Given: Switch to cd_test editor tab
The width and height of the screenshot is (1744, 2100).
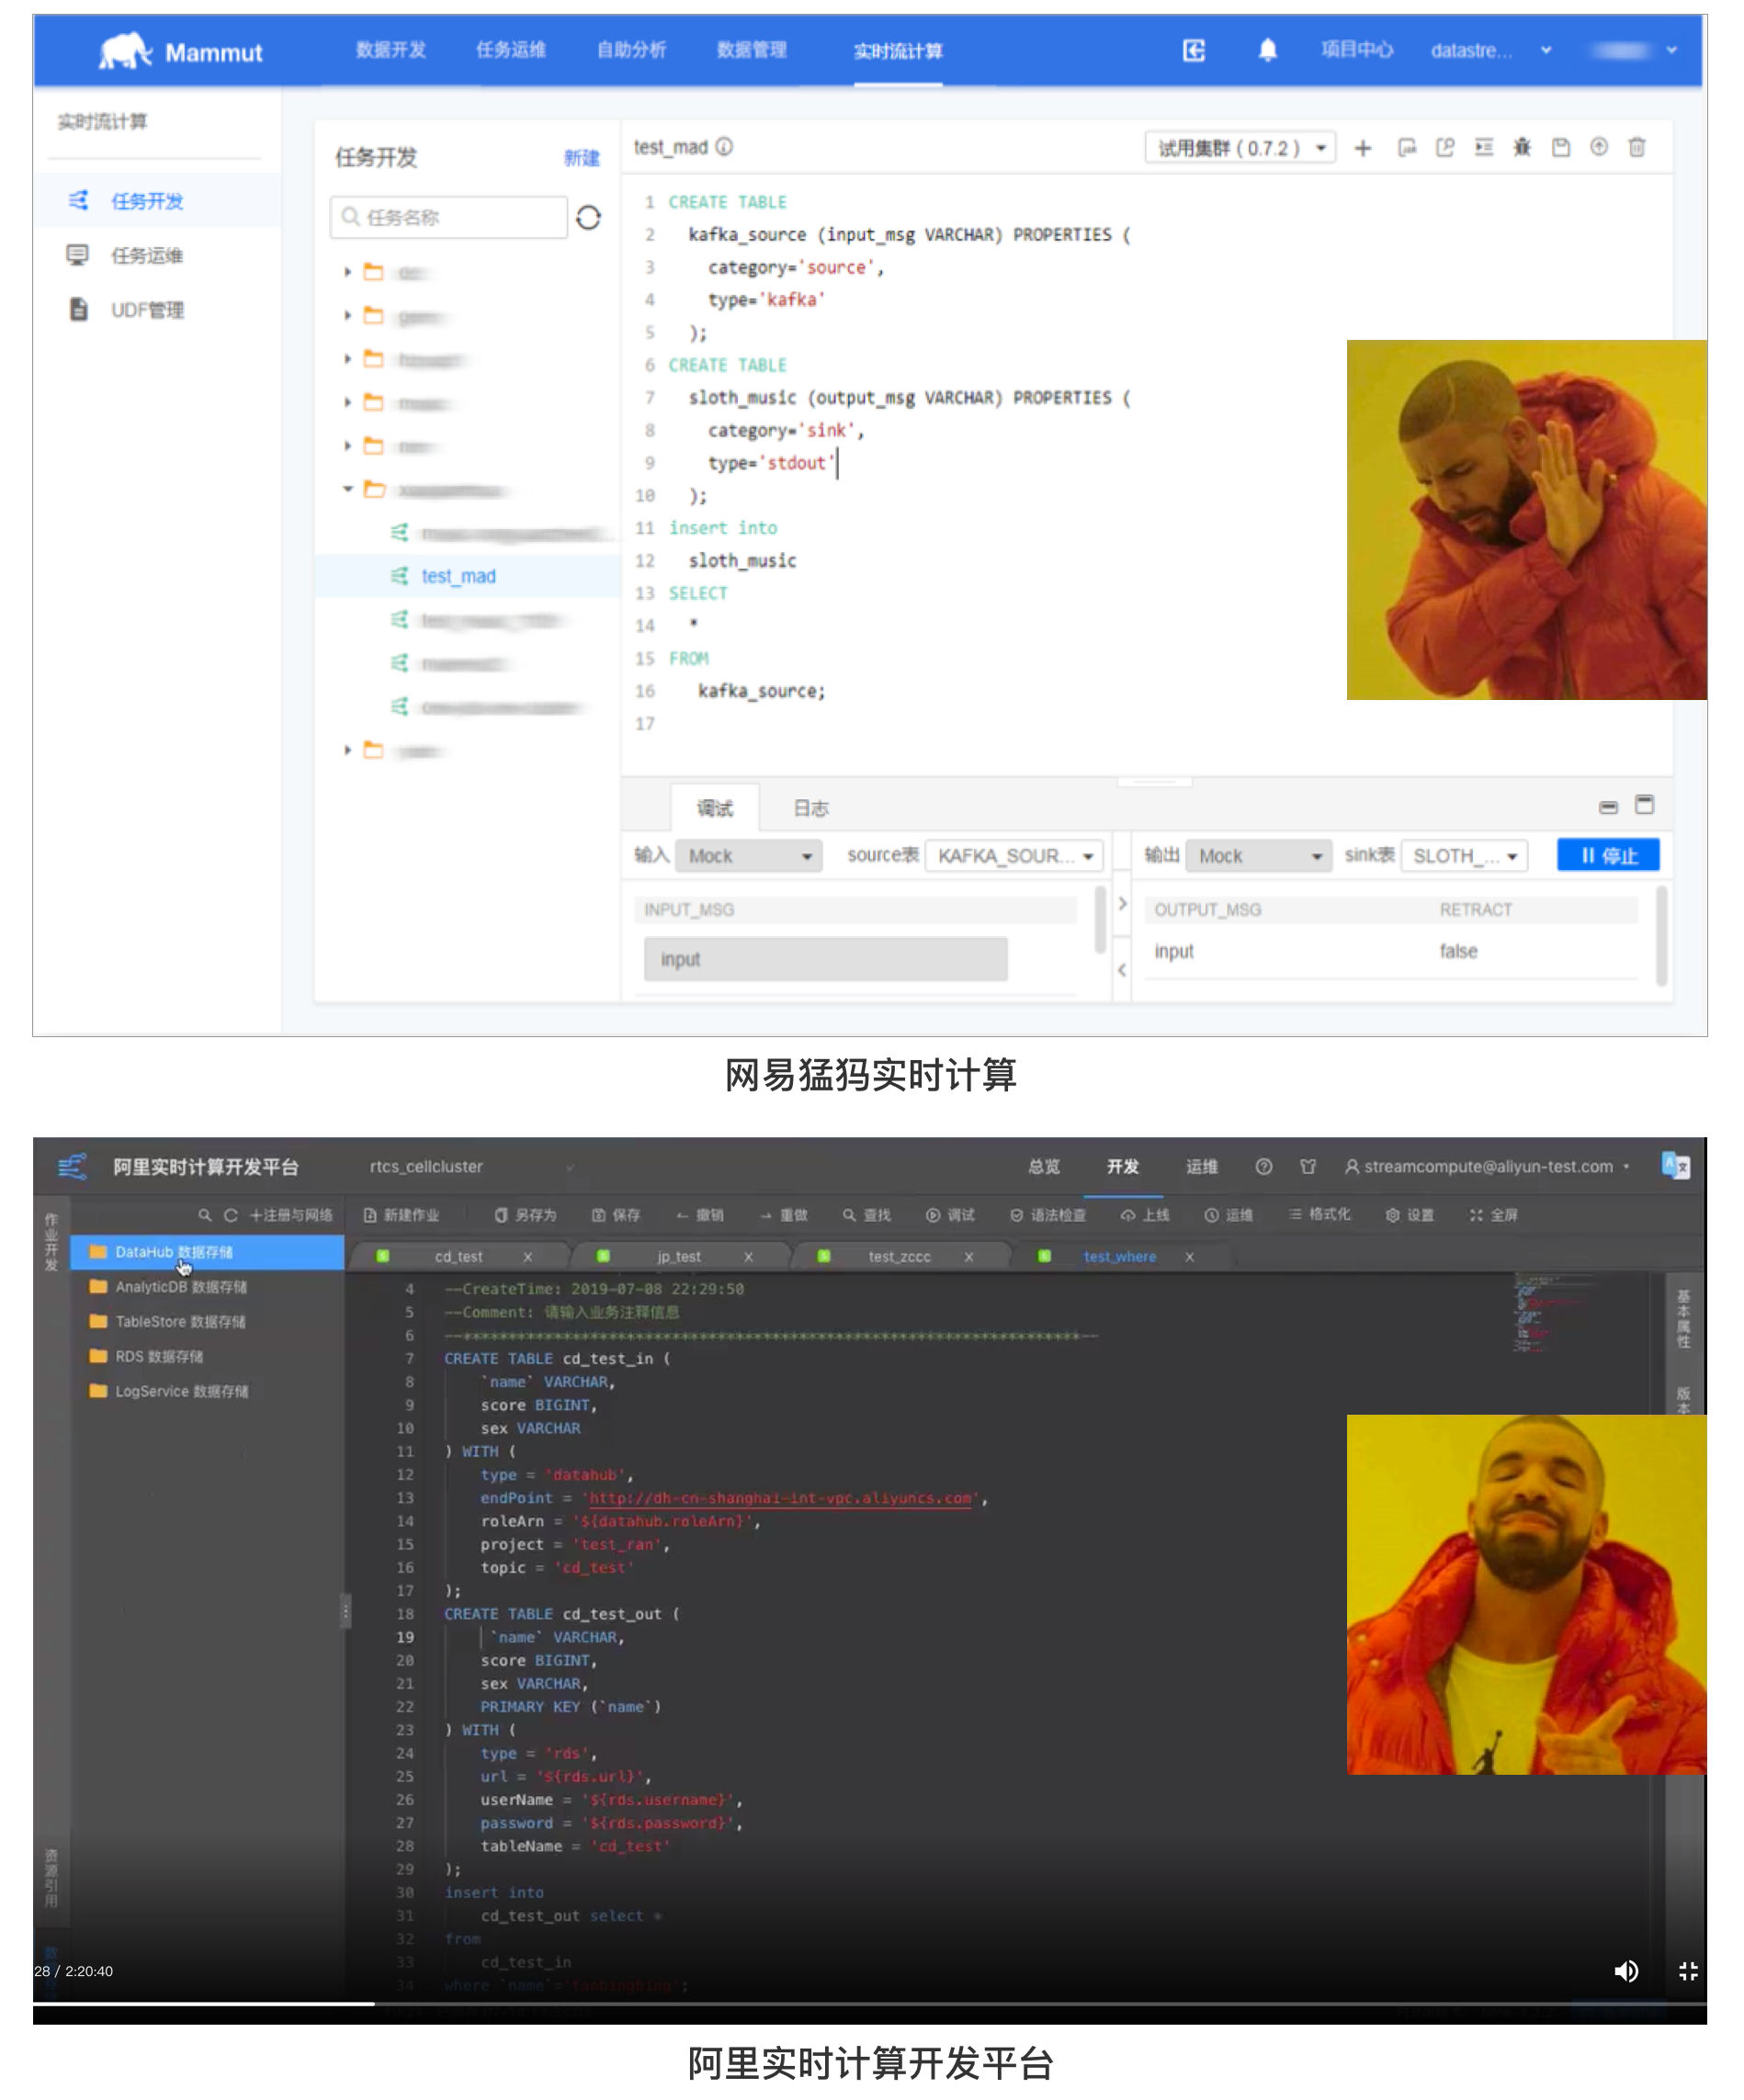Looking at the screenshot, I should (x=459, y=1256).
